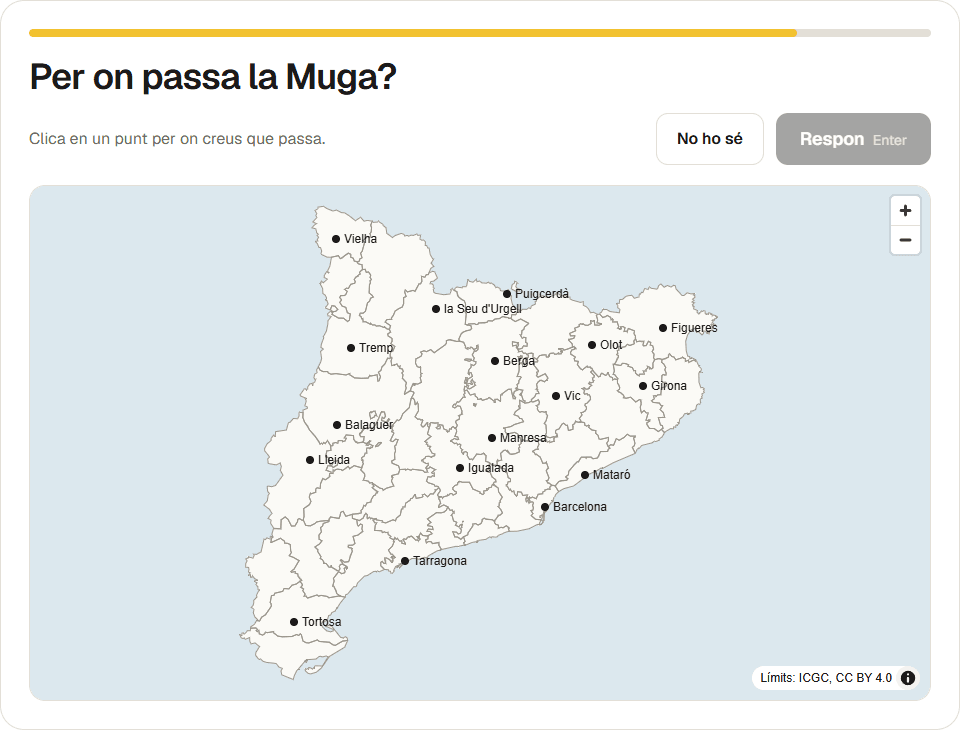Viewport: 960px width, 730px height.
Task: Select the Berga city dot
Action: (495, 361)
